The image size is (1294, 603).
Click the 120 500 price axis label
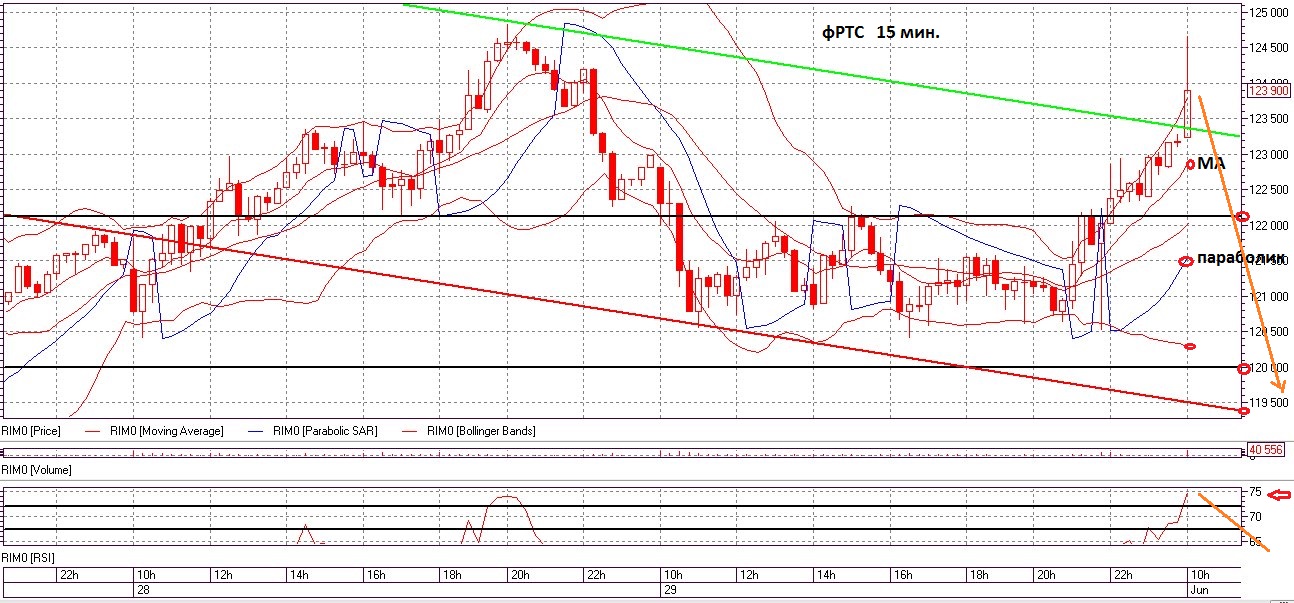pos(1268,331)
